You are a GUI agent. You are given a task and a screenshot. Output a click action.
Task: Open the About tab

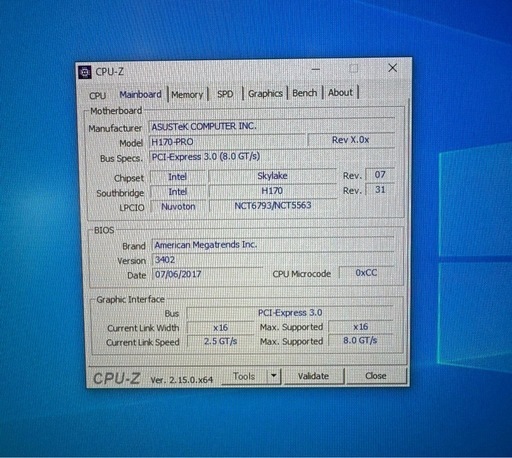(x=340, y=92)
